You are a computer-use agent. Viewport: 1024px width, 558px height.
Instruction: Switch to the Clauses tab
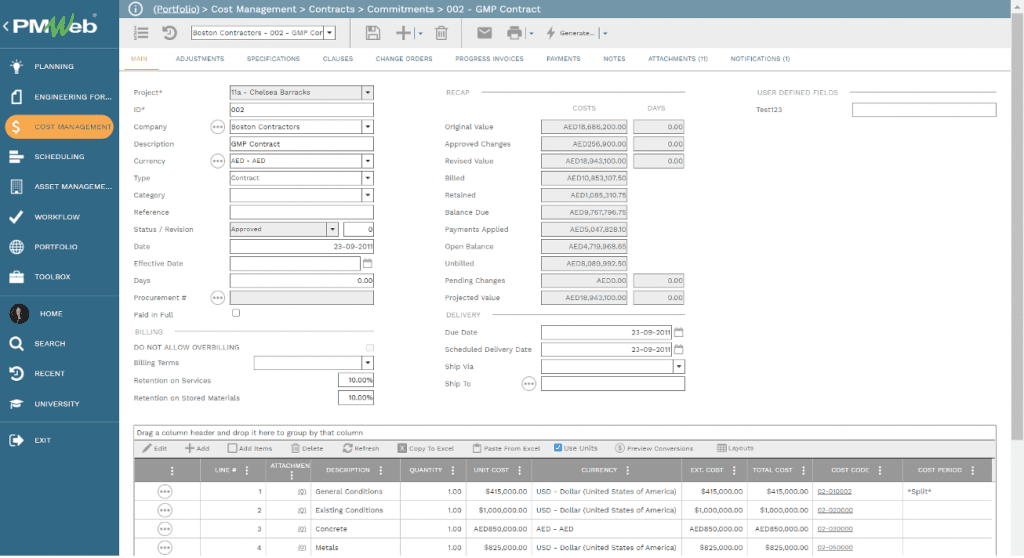[338, 59]
